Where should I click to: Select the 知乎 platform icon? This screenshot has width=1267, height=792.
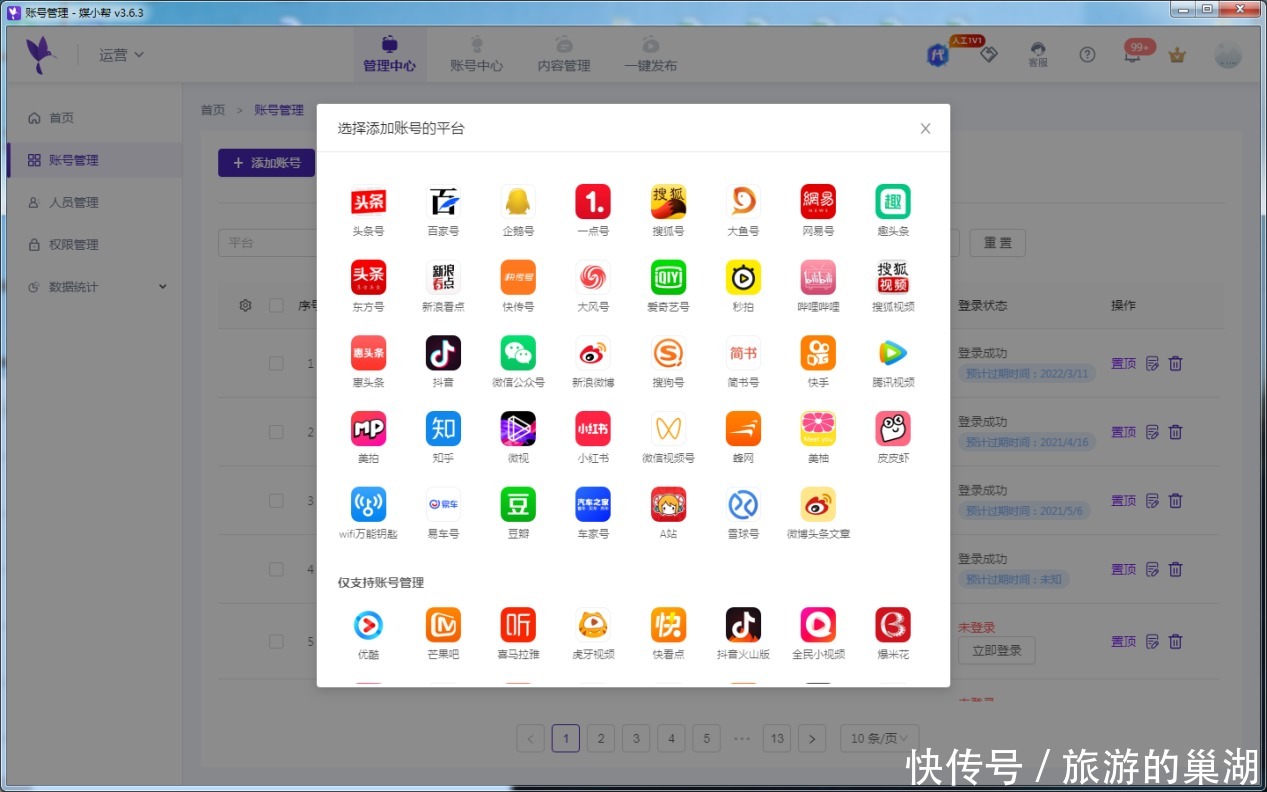click(x=443, y=429)
